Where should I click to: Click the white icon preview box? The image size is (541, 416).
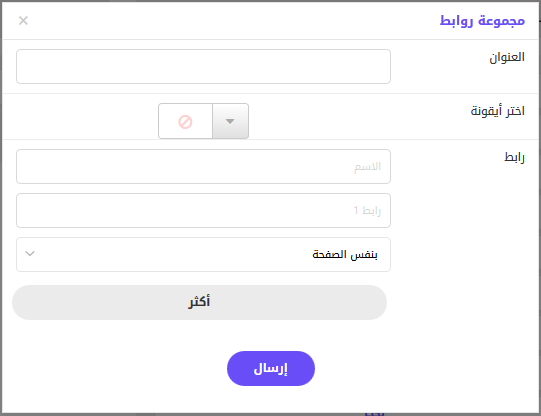point(185,121)
